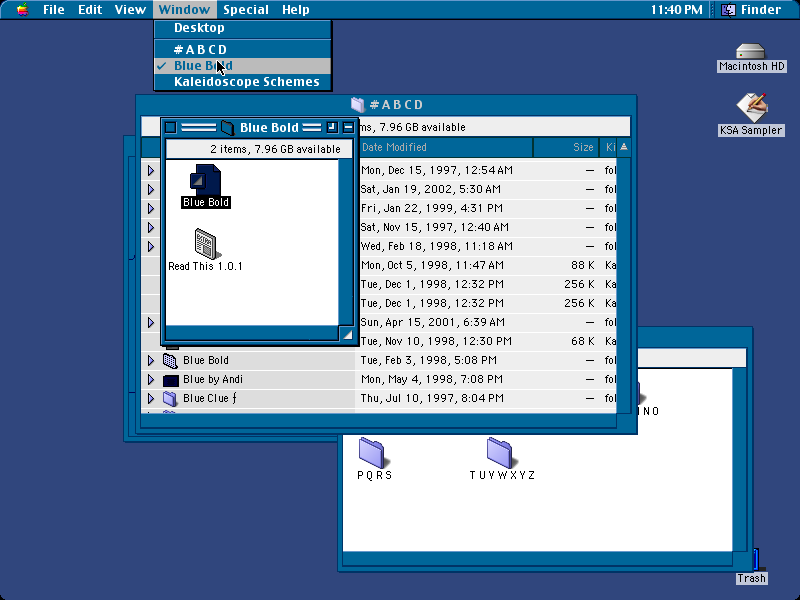Click "2 items, 7.96 GB available" status text

click(x=275, y=149)
